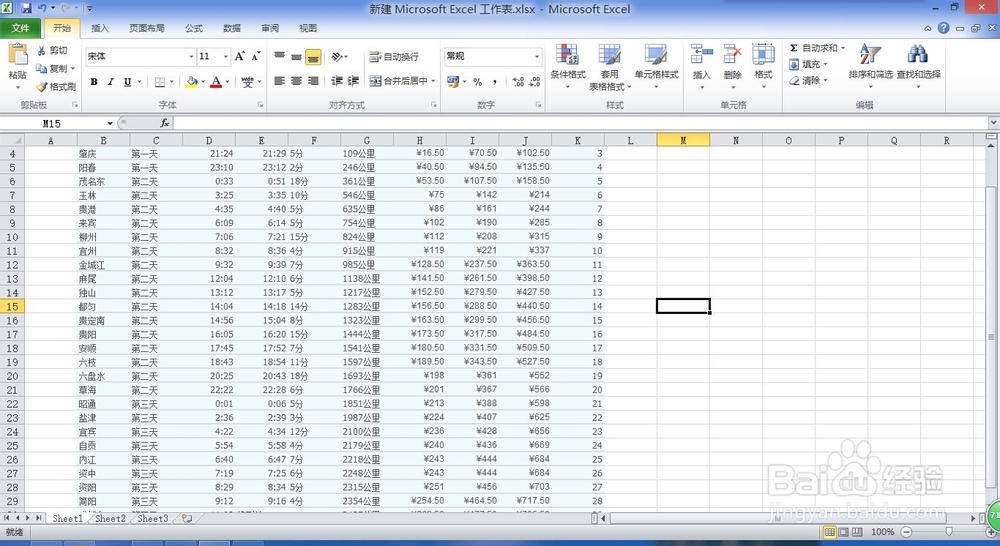Center text horizontally
Image resolution: width=1000 pixels, height=546 pixels.
point(296,81)
